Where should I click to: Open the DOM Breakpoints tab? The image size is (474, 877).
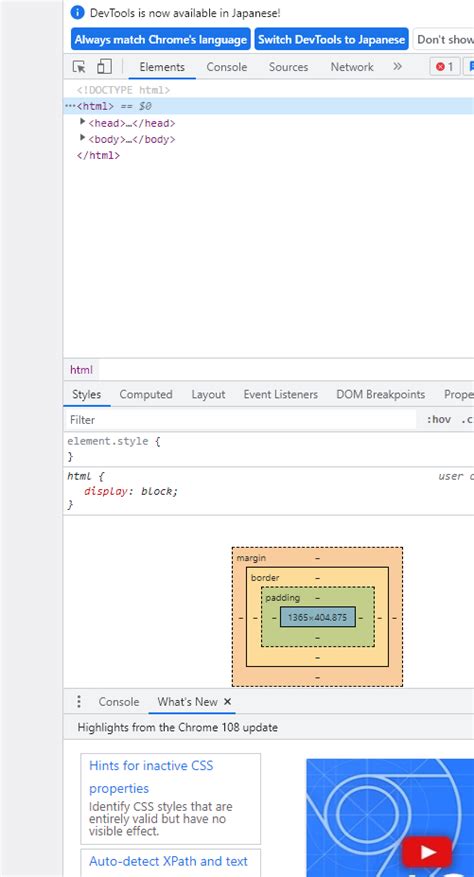click(381, 394)
